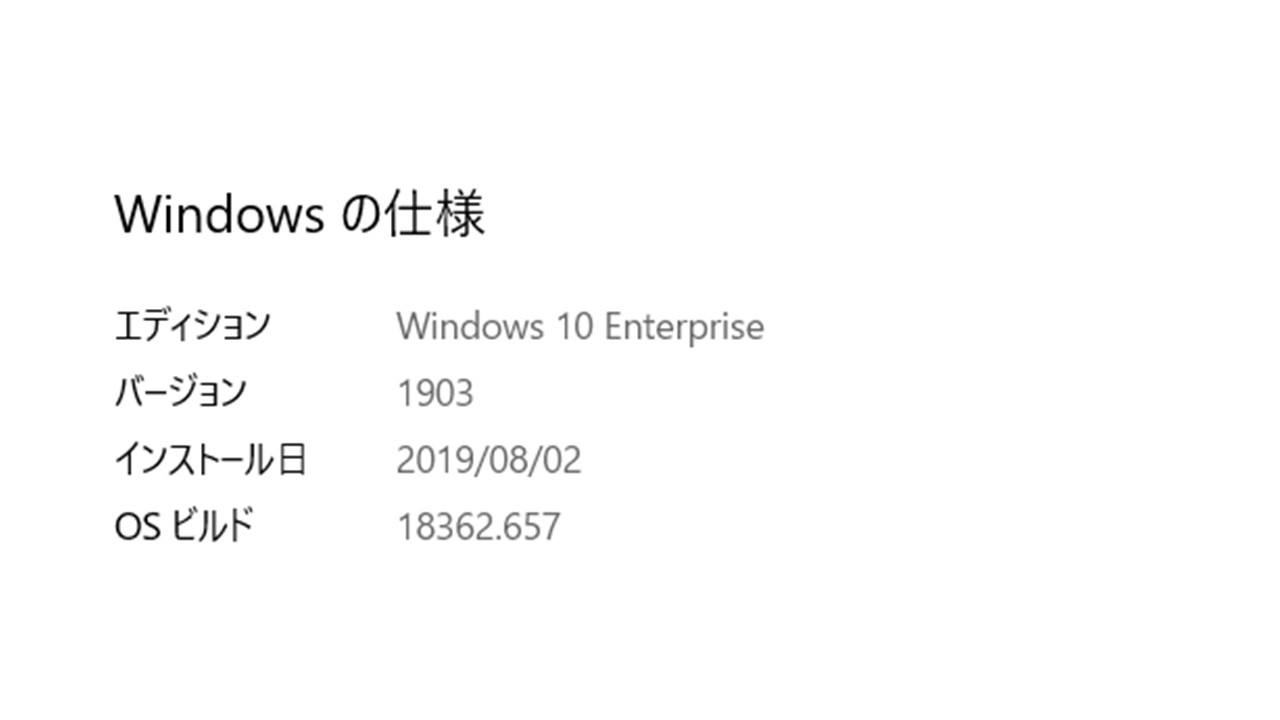Click the バージョン label
1280x720 pixels.
[180, 392]
